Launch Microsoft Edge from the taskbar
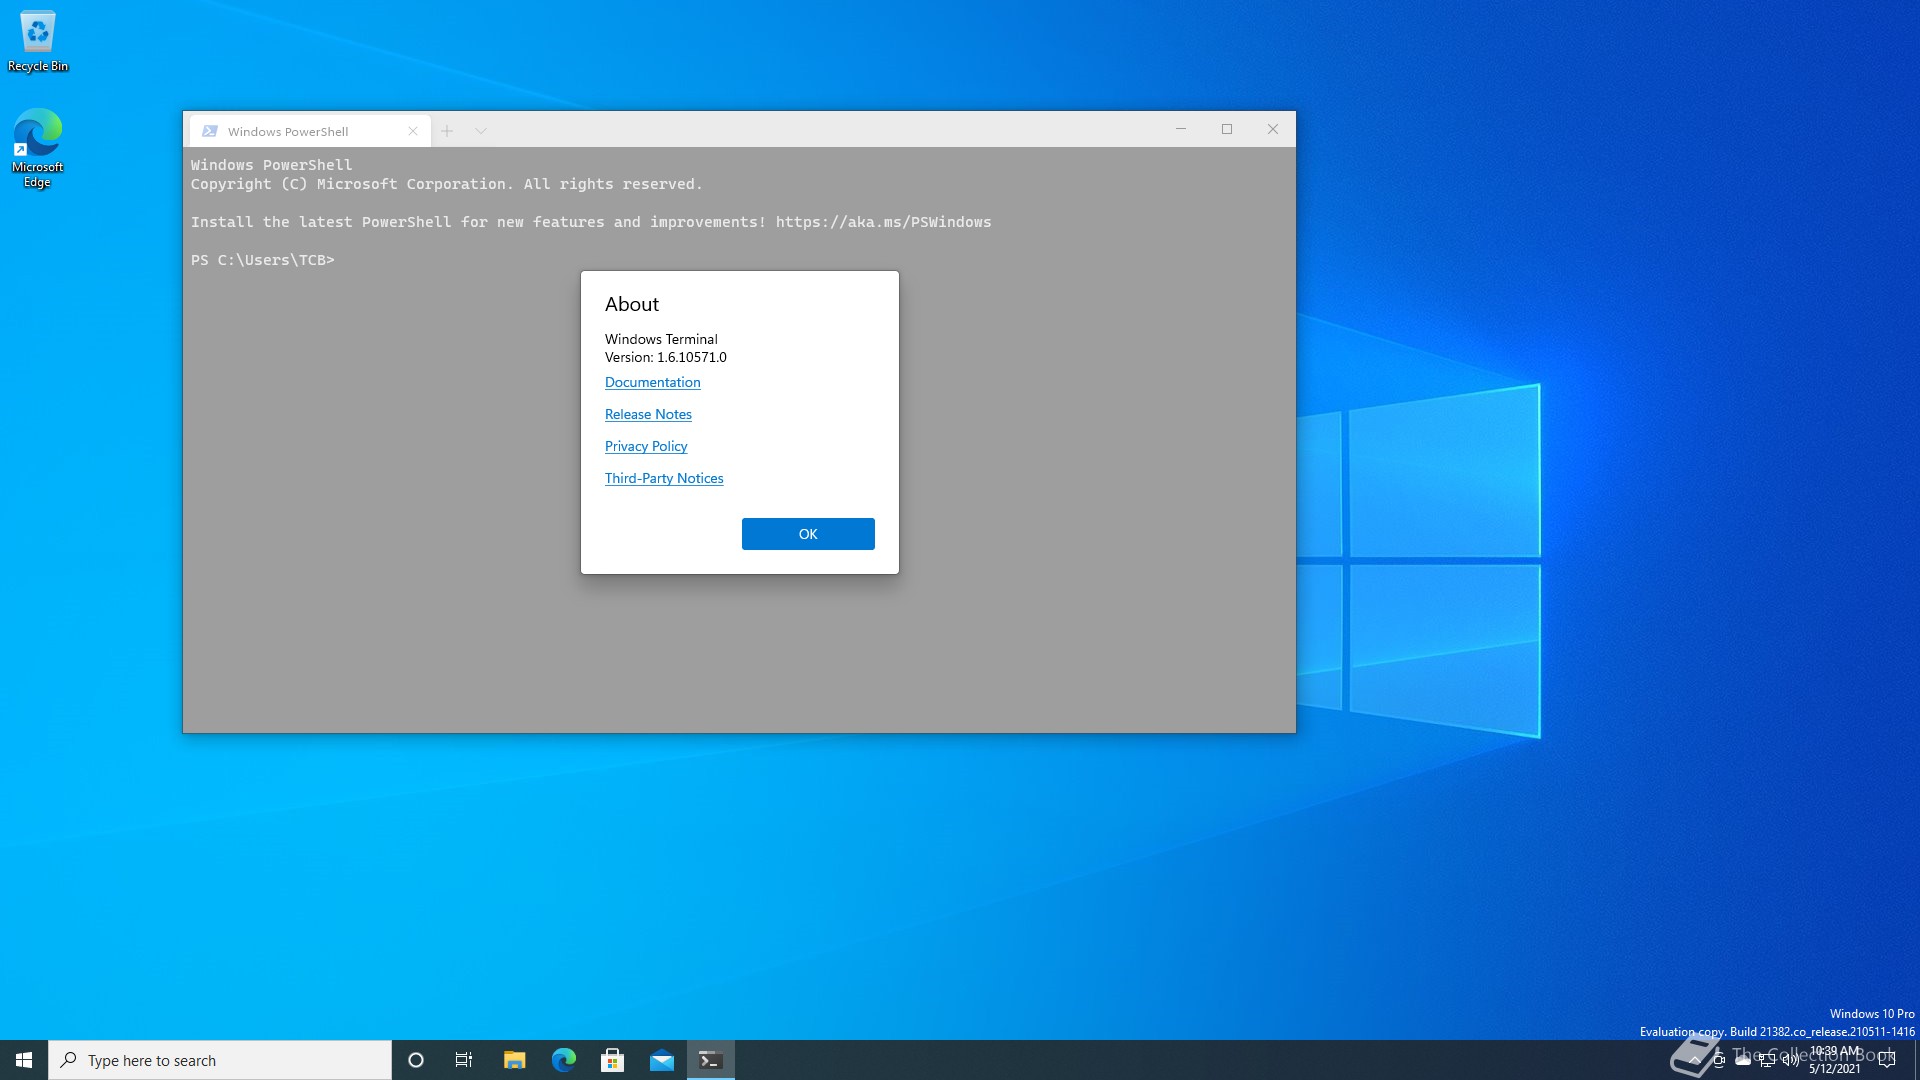The image size is (1920, 1080). click(x=563, y=1060)
